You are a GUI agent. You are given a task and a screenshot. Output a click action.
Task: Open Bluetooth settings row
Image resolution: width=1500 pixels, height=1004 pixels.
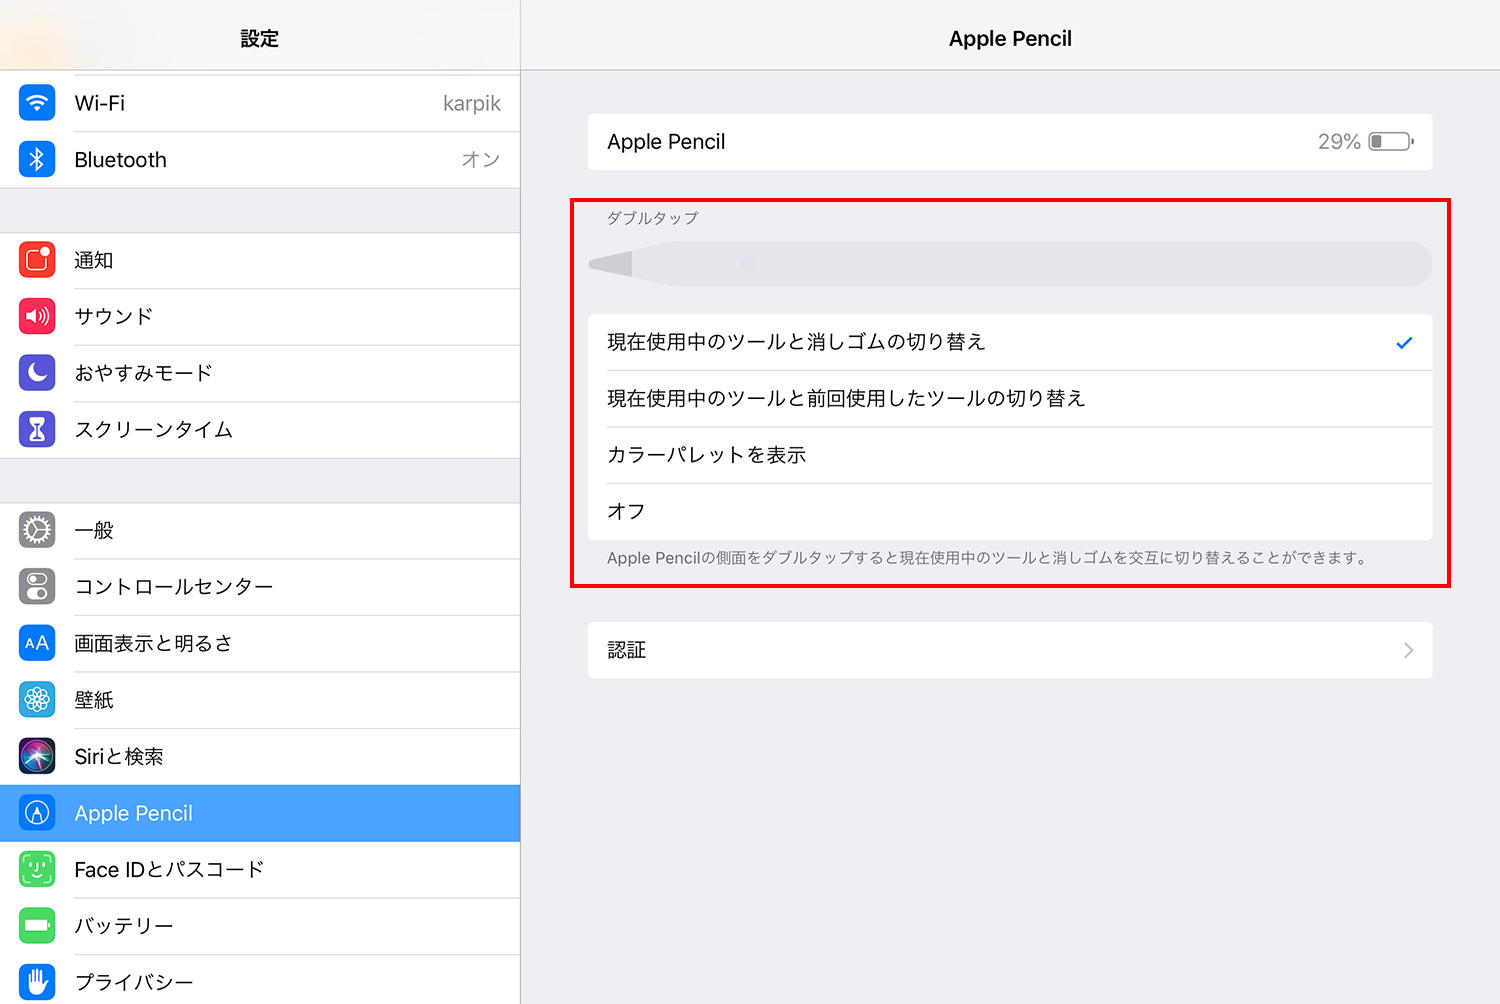[x=260, y=159]
